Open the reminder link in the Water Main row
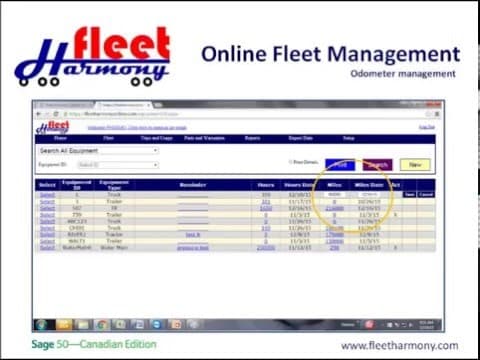480x360 pixels. tap(193, 248)
